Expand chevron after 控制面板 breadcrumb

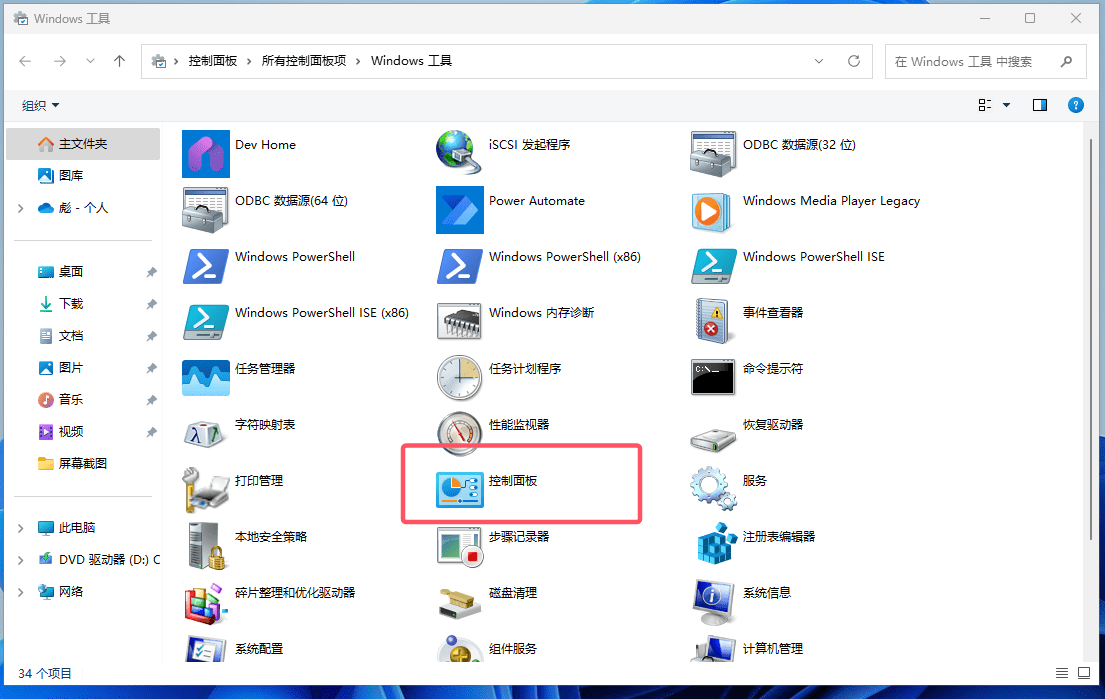249,61
